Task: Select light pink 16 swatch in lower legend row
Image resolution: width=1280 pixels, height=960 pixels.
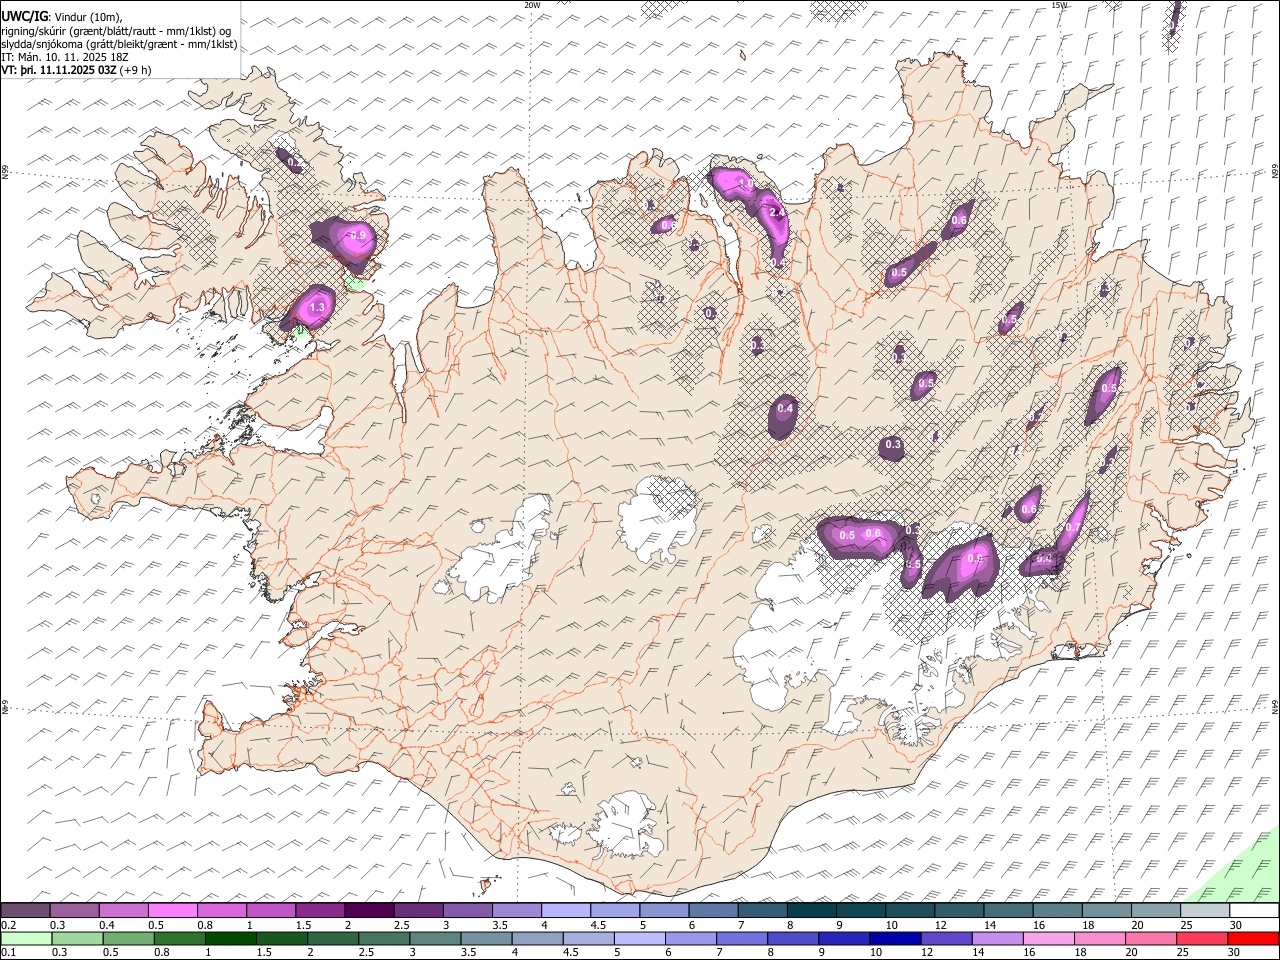Action: (x=1050, y=939)
